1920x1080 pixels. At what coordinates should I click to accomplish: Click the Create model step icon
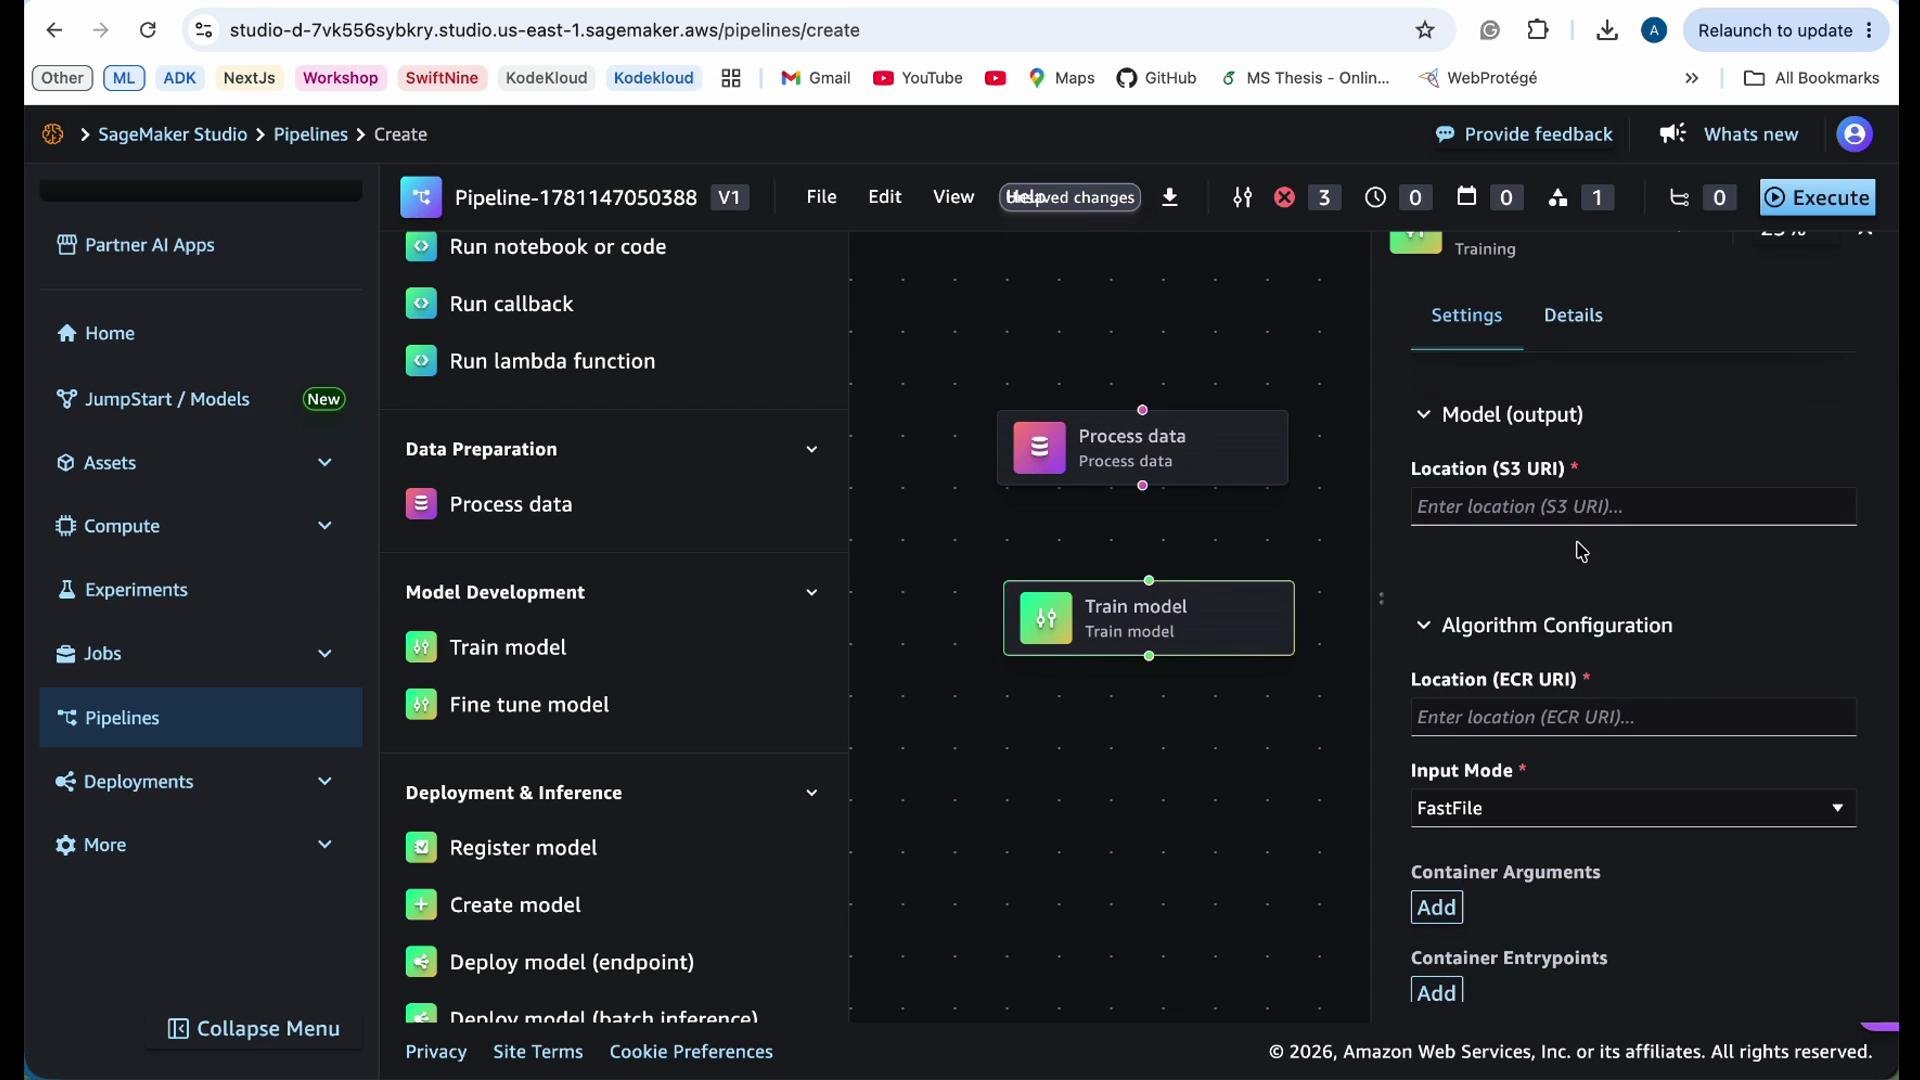click(421, 905)
